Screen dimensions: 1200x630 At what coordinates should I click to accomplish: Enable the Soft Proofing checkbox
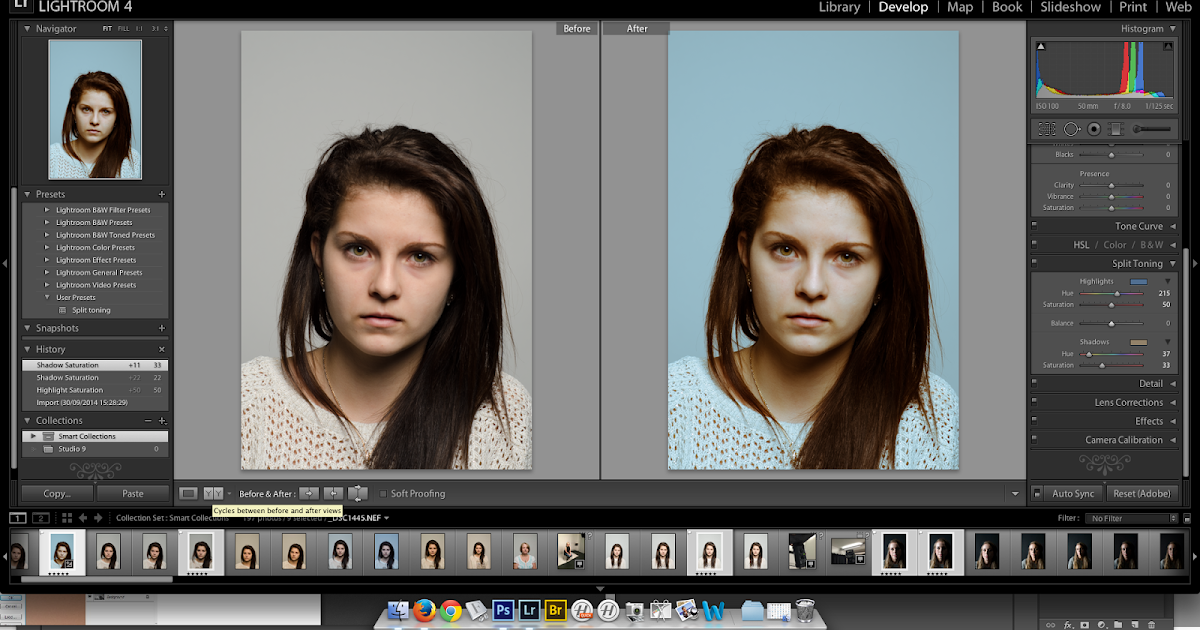[x=383, y=494]
